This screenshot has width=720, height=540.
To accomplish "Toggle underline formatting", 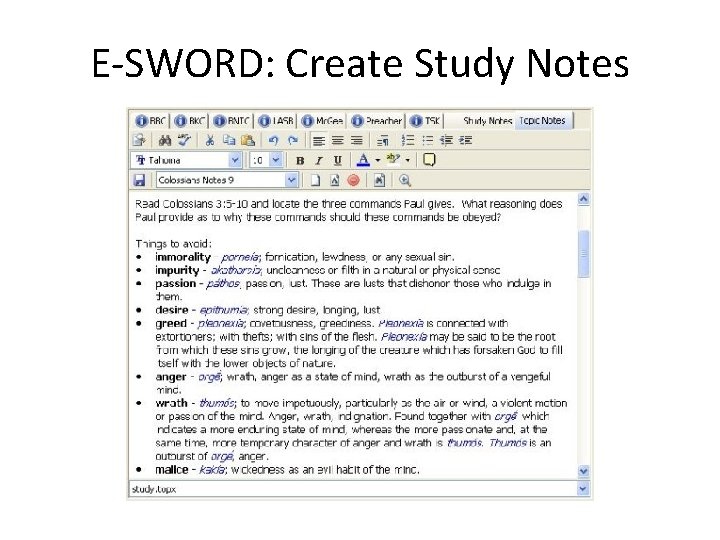I will click(338, 160).
